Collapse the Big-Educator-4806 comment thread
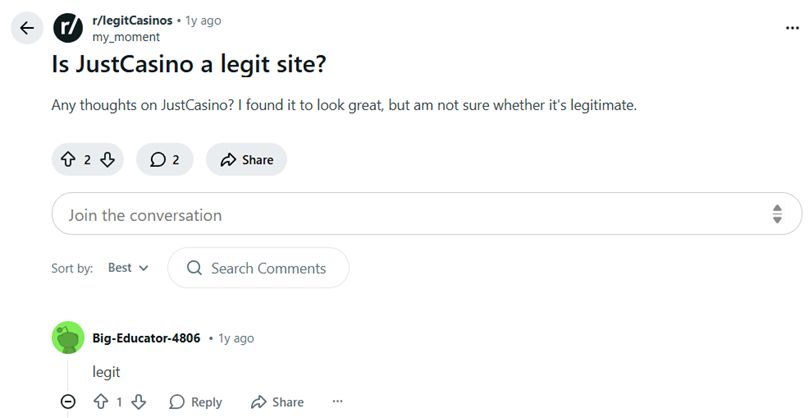 [x=68, y=402]
